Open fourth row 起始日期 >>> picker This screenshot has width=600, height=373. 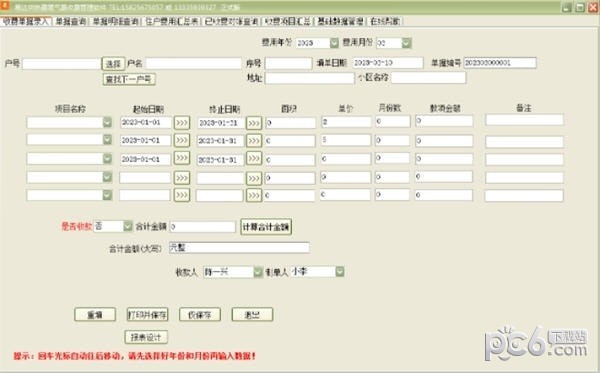coord(182,178)
